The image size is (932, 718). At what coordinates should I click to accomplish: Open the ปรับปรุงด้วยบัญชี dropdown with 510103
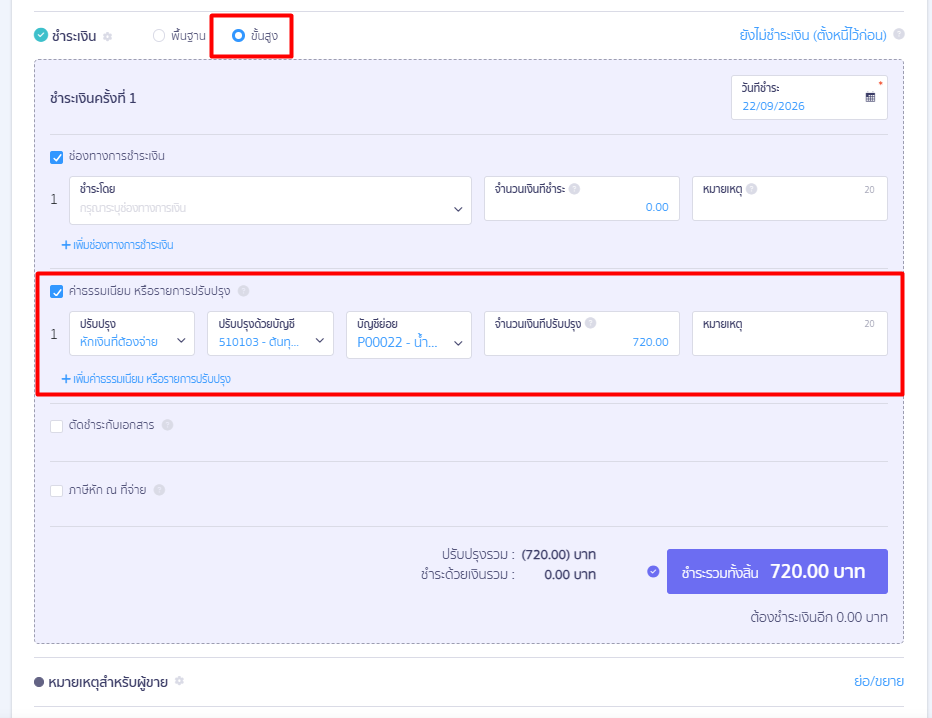[270, 334]
